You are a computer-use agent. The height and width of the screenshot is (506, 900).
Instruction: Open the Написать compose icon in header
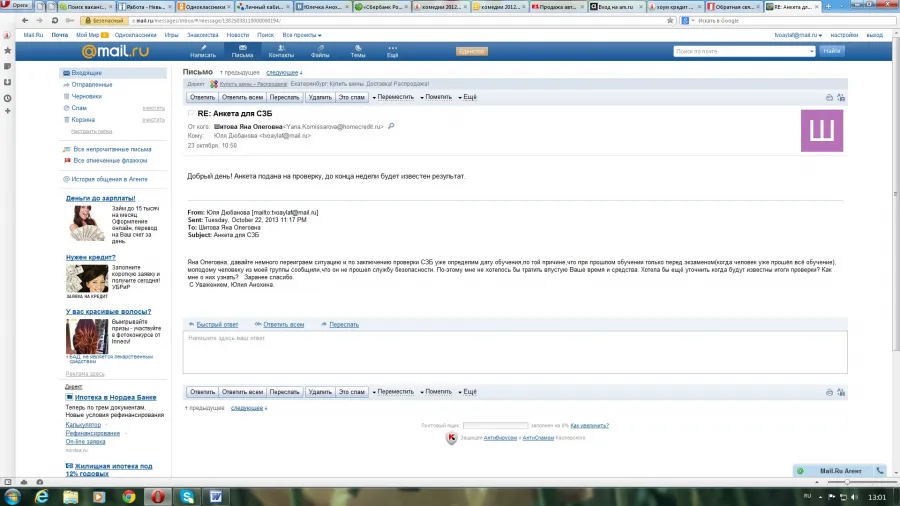click(203, 51)
